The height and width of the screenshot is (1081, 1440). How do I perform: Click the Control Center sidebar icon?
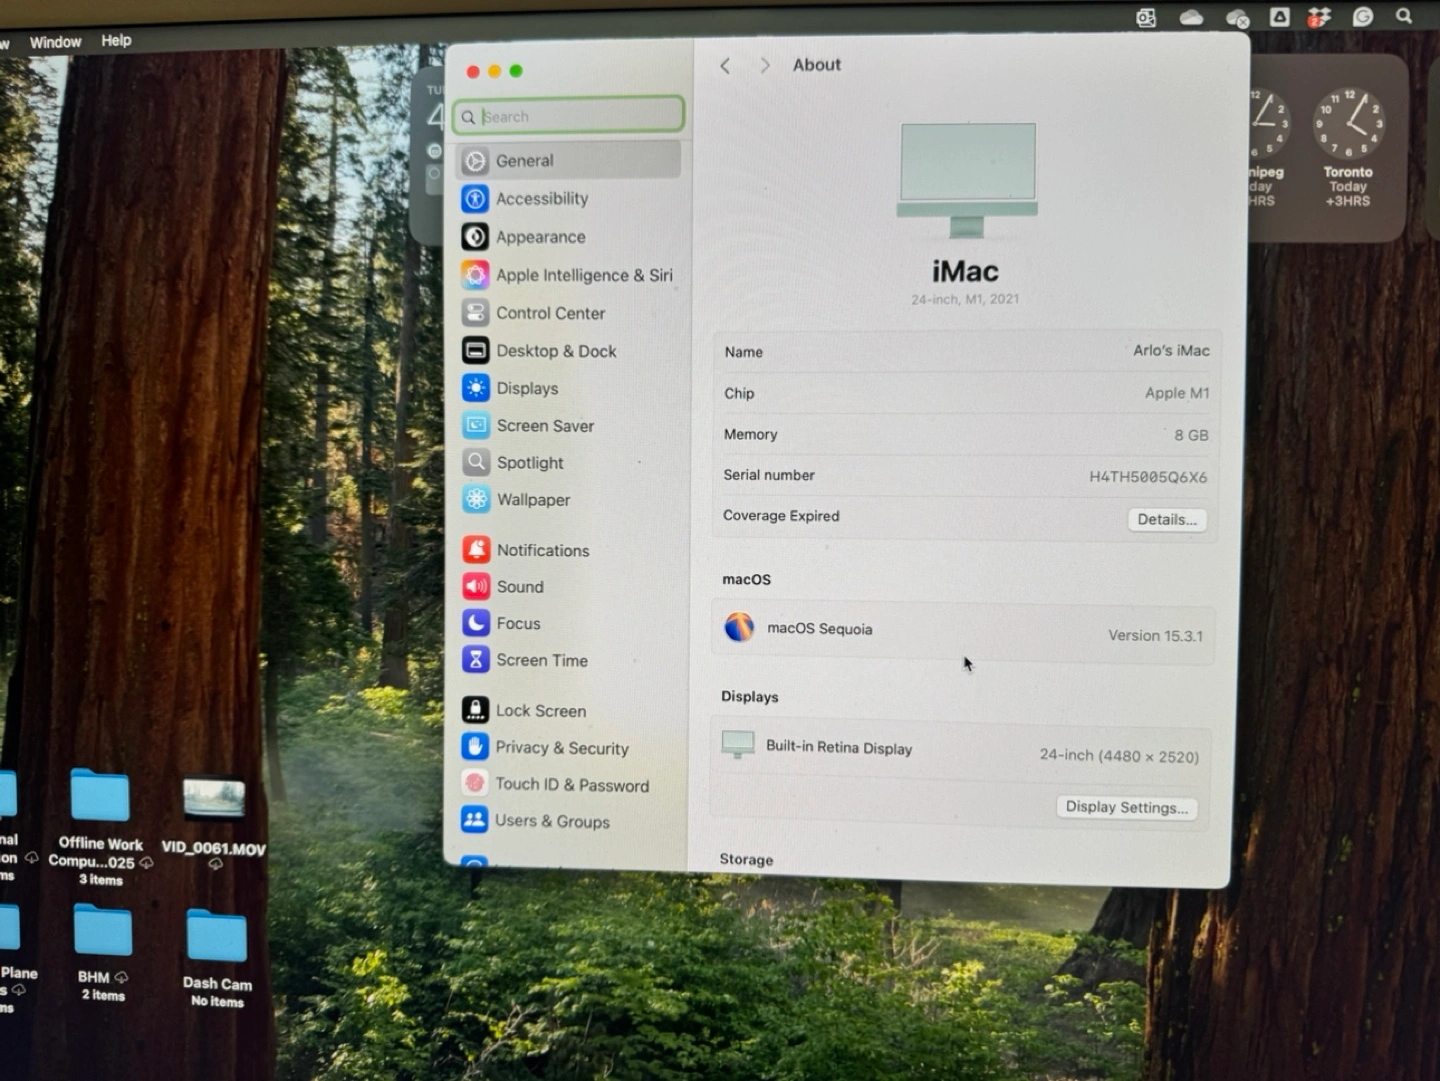475,313
